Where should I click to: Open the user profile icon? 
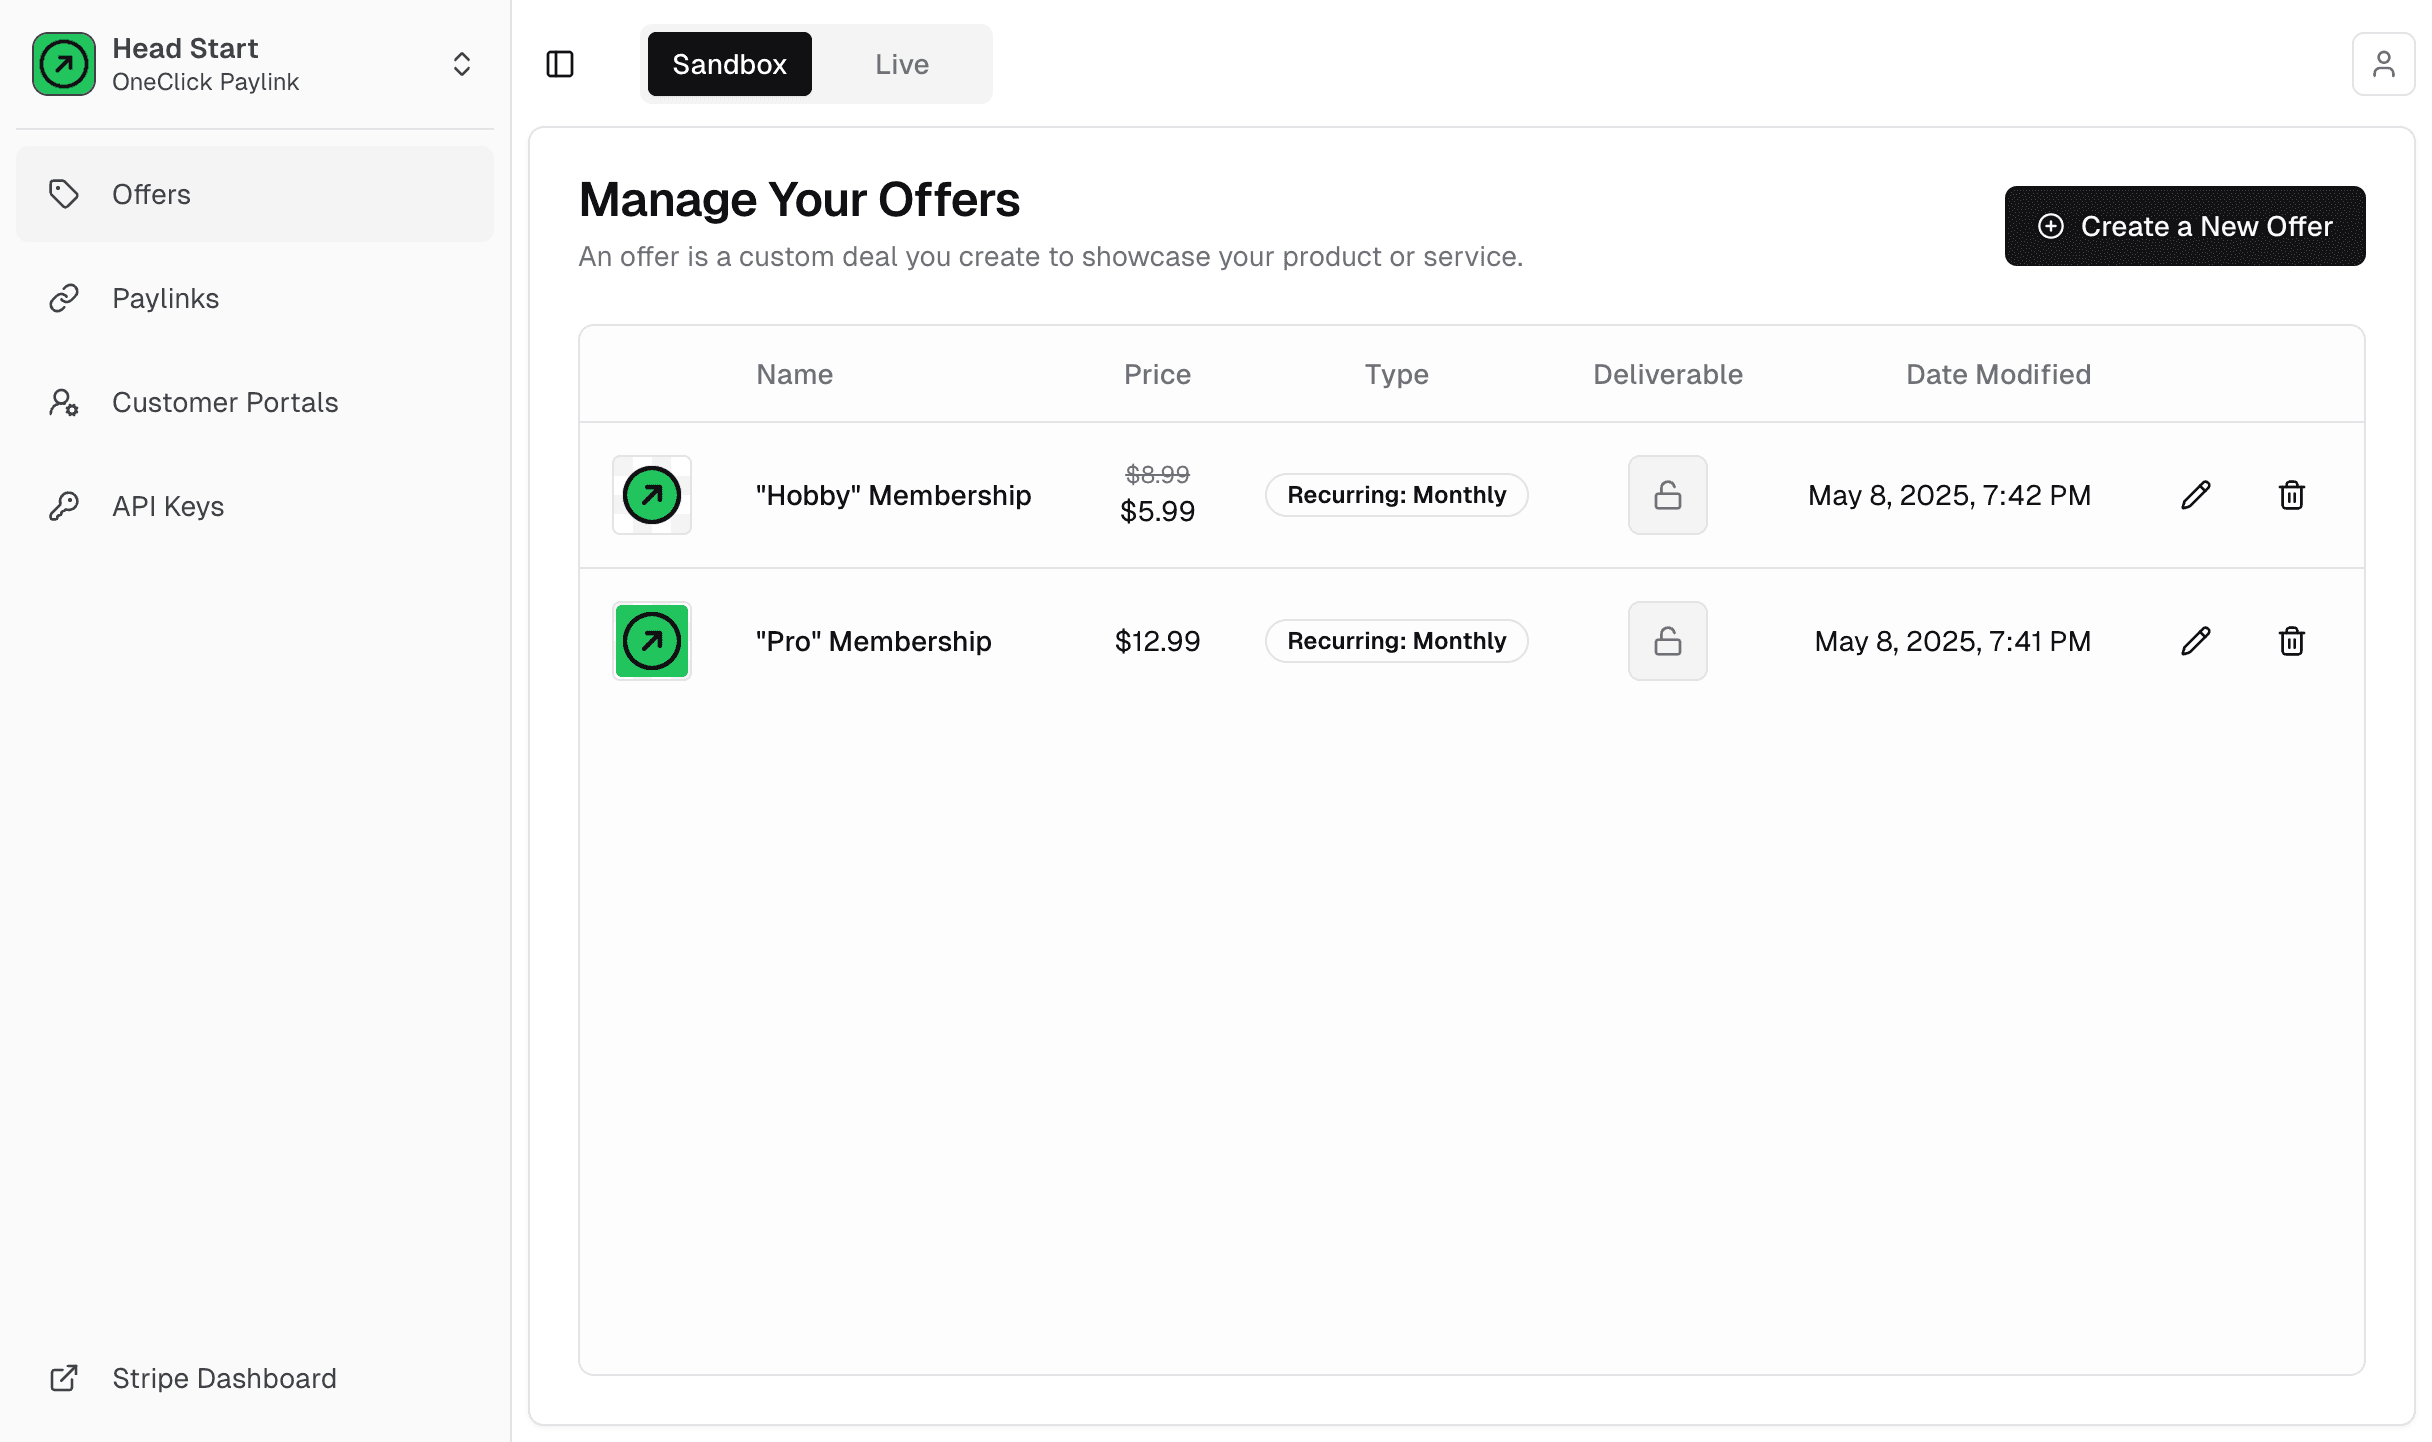(2384, 64)
